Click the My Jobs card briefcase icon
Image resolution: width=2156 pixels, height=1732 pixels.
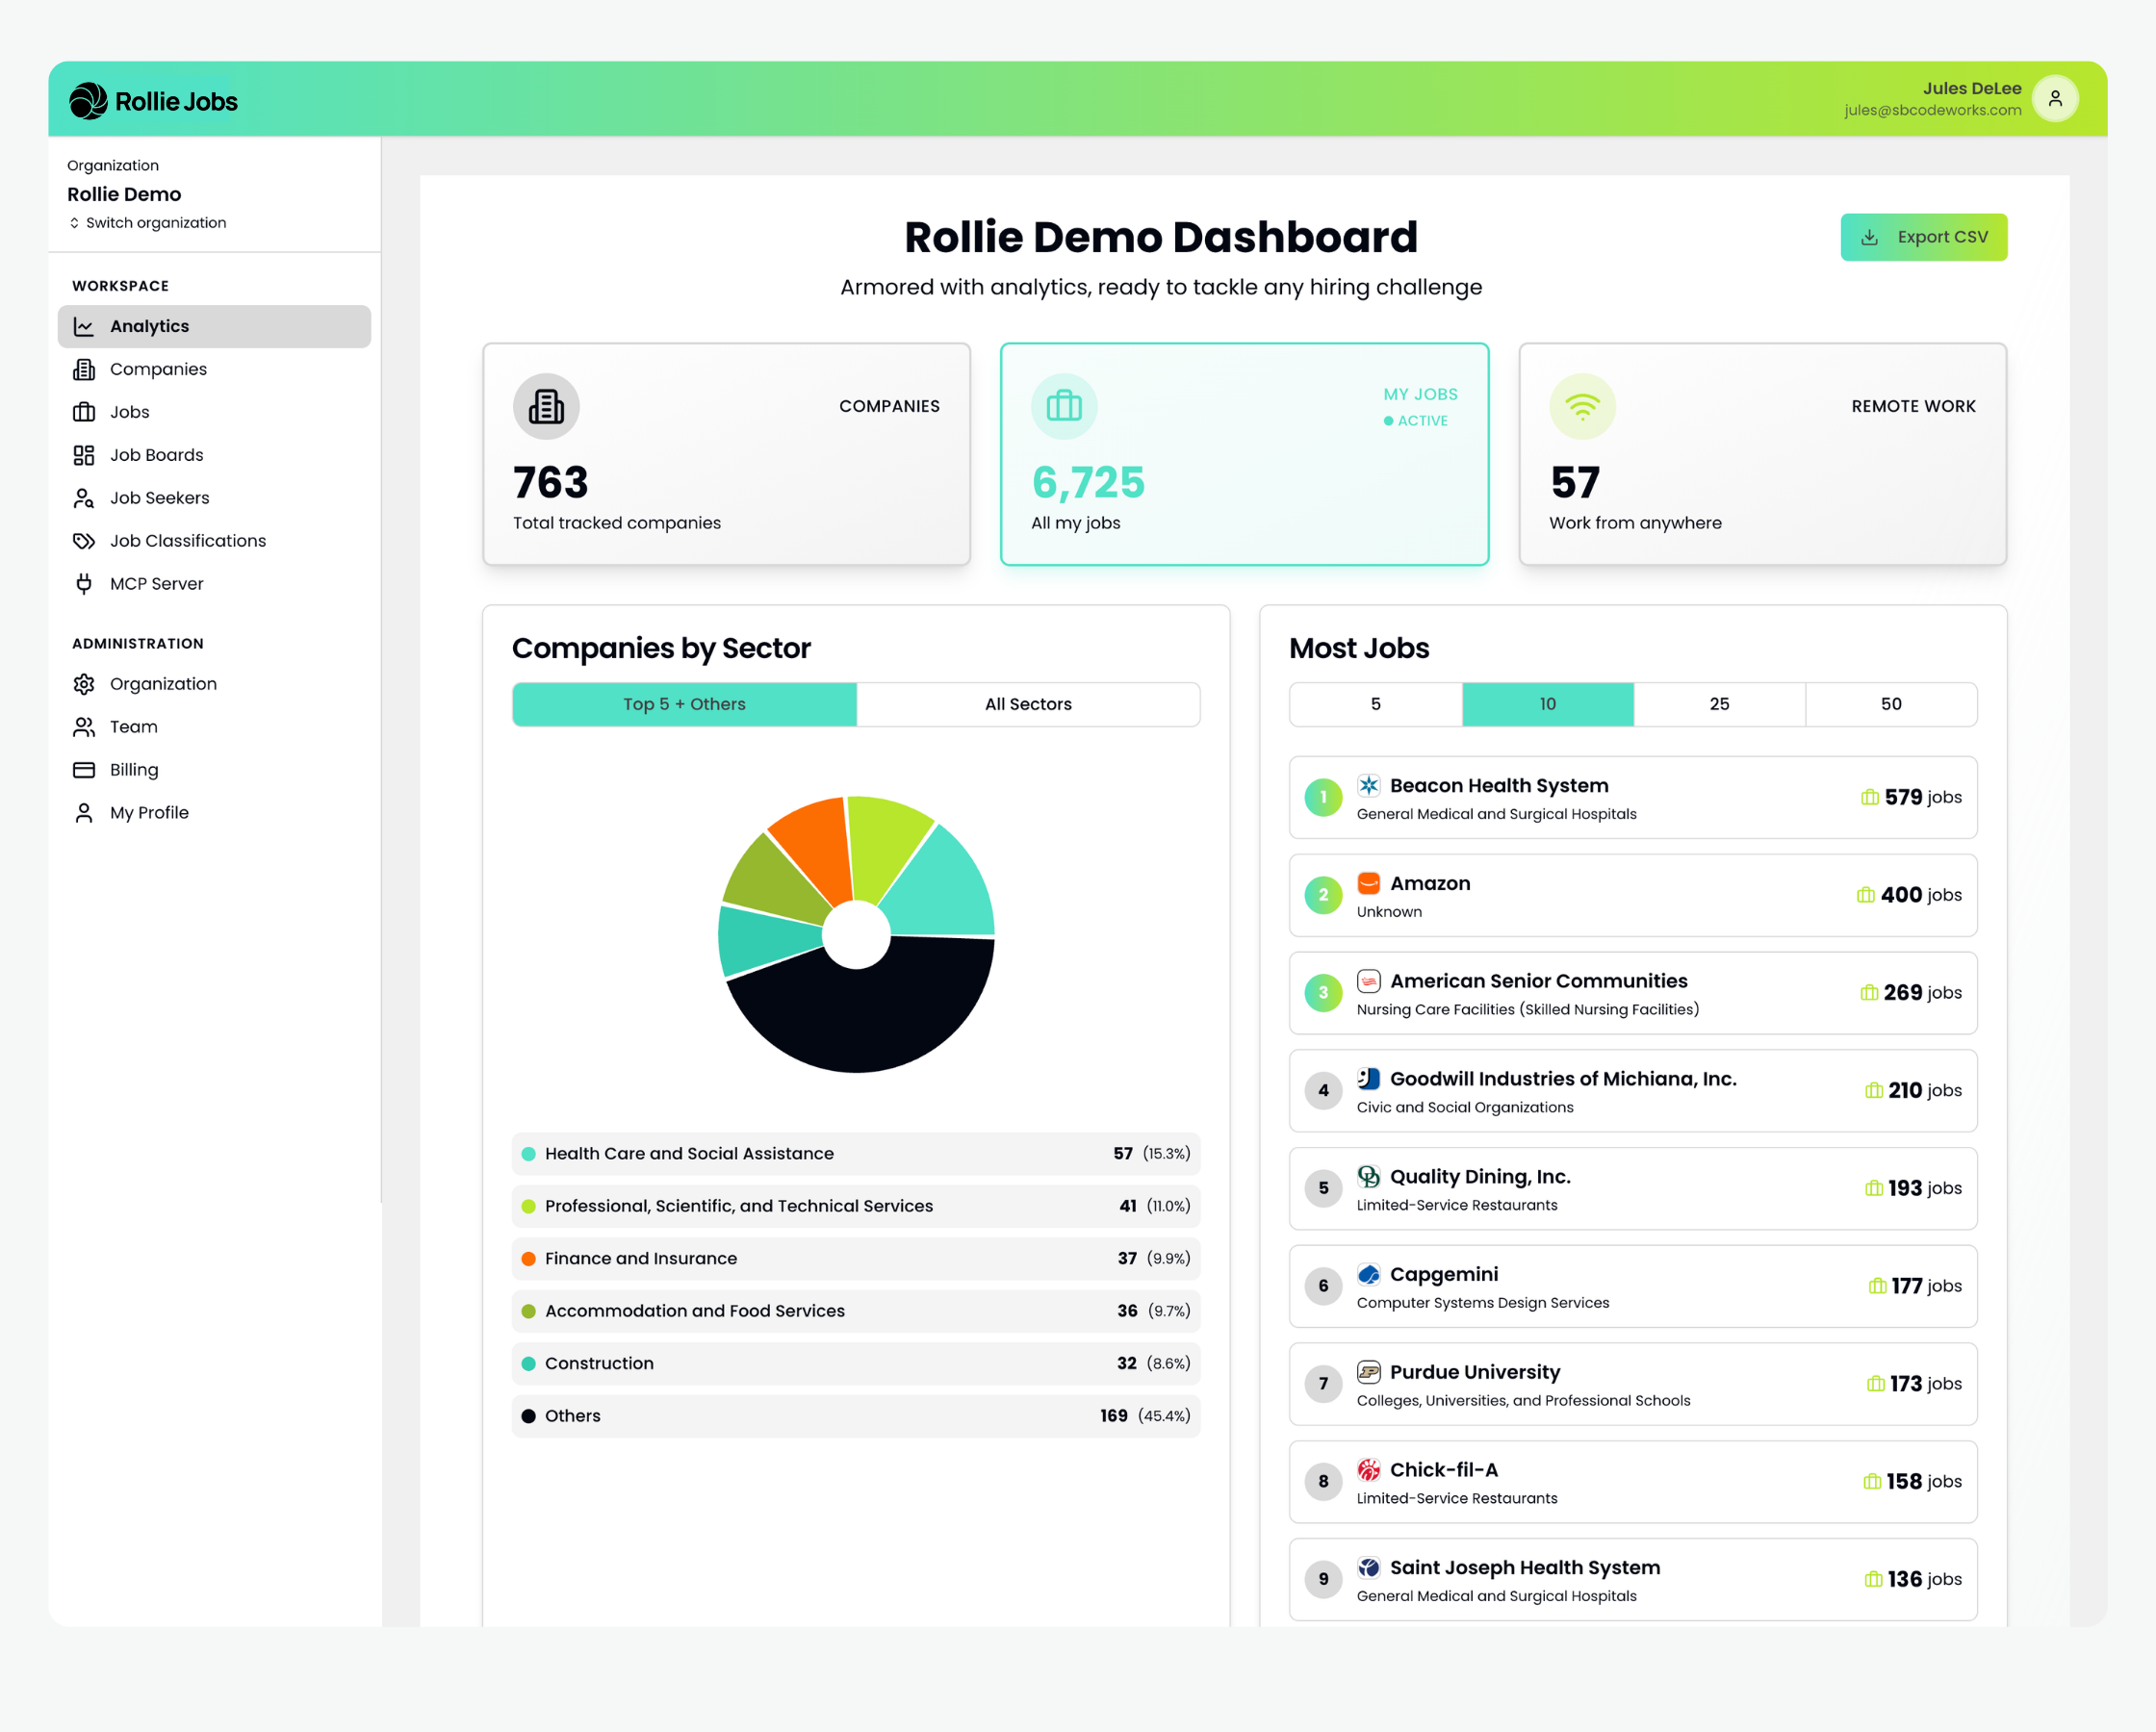1064,407
